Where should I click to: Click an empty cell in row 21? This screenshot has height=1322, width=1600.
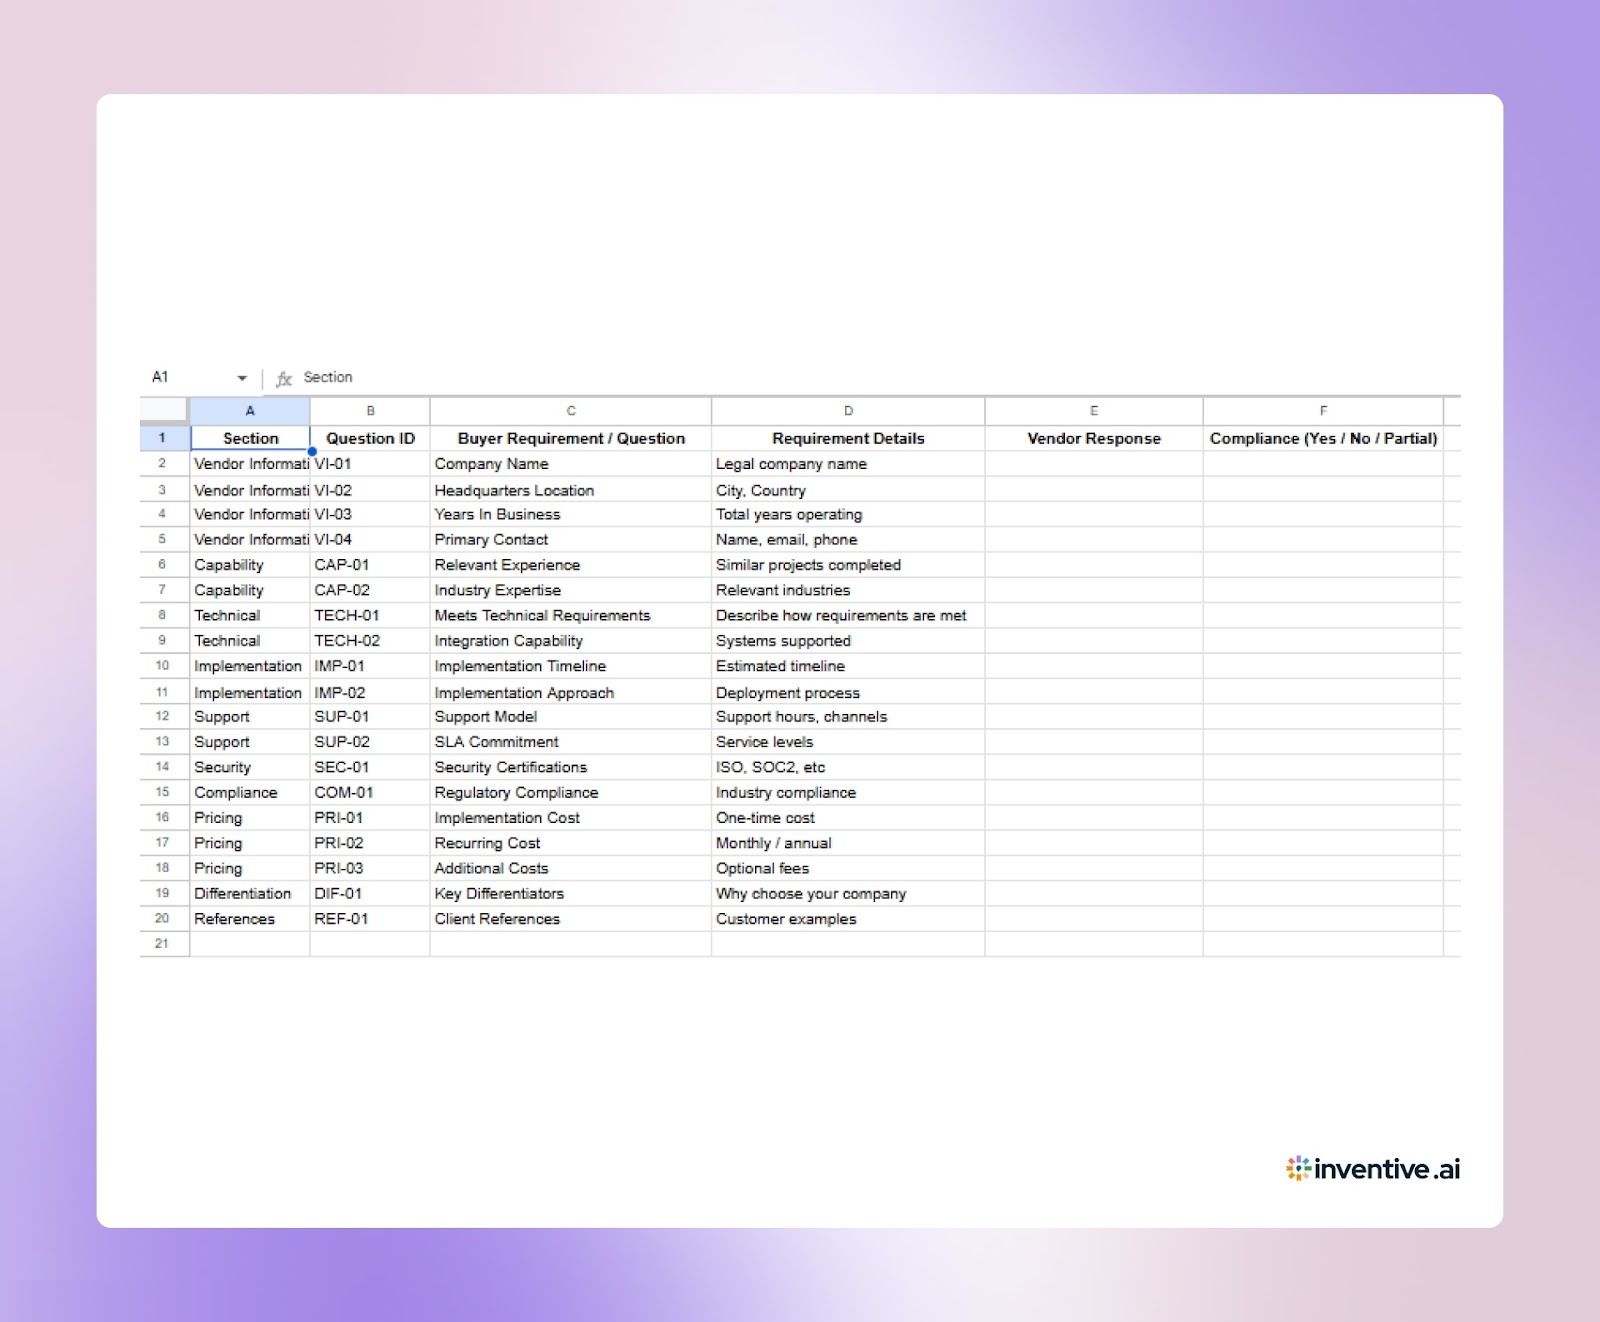point(570,942)
